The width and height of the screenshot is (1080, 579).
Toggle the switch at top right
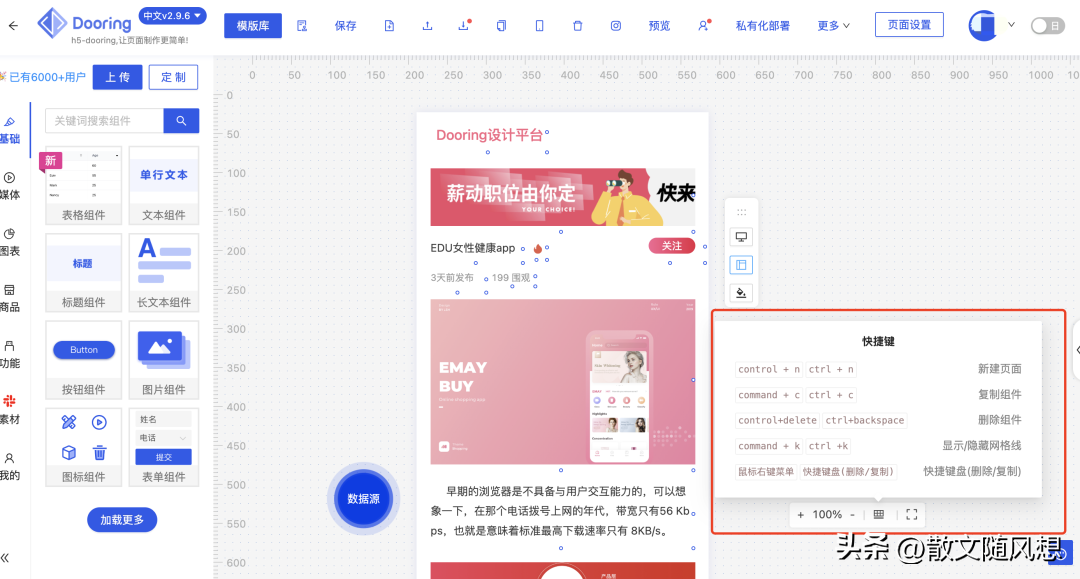tap(1047, 25)
